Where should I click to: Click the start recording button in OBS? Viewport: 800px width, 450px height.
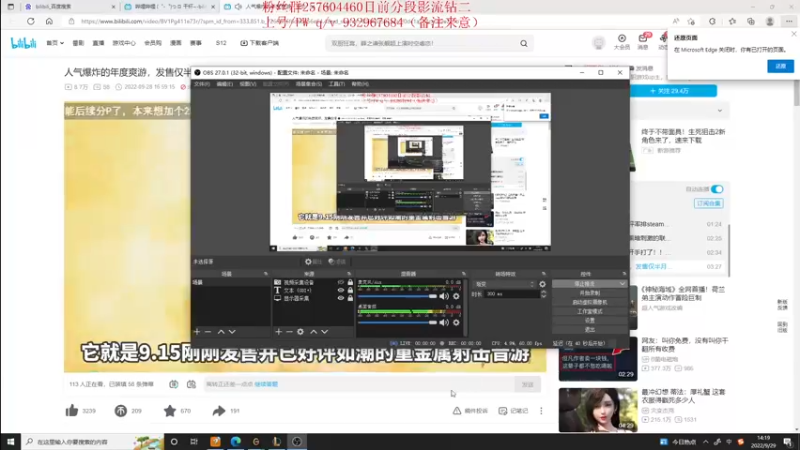pos(589,293)
